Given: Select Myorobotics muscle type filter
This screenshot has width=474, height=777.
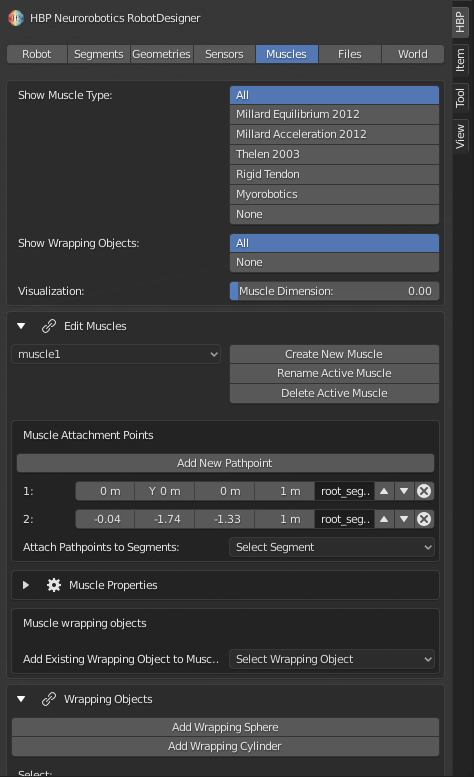Looking at the screenshot, I should 334,194.
